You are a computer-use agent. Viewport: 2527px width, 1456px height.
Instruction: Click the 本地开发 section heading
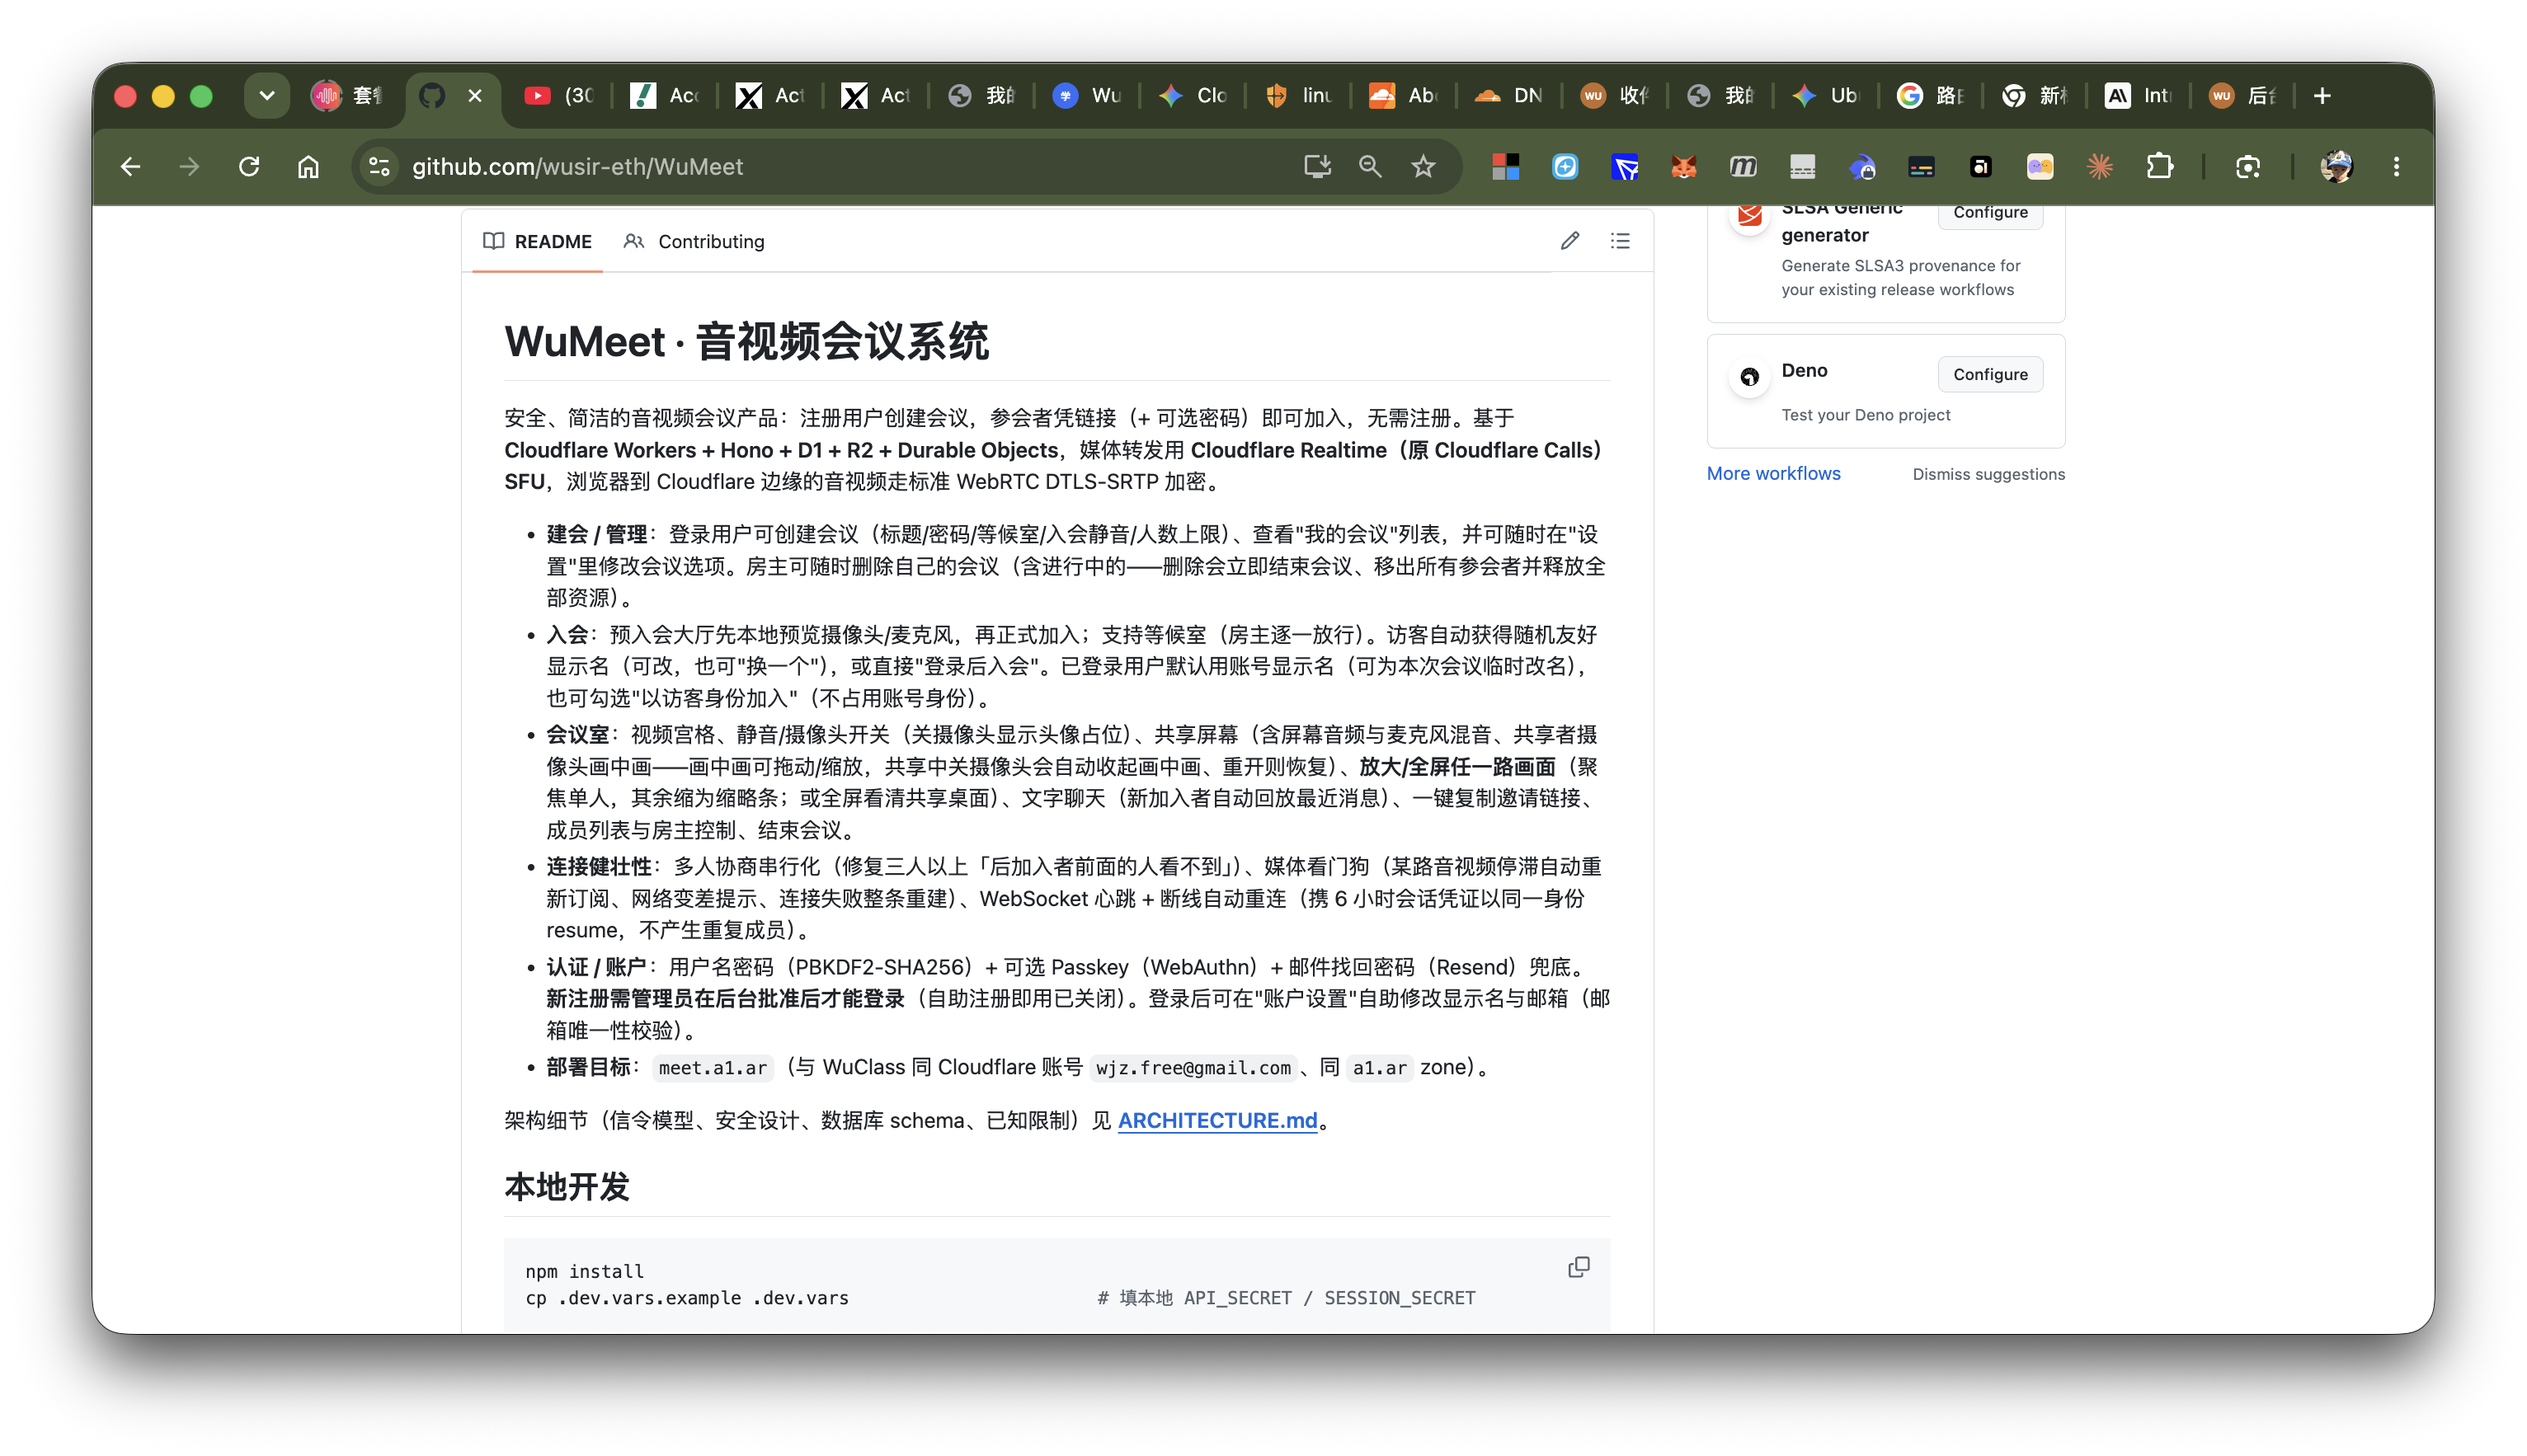[566, 1187]
